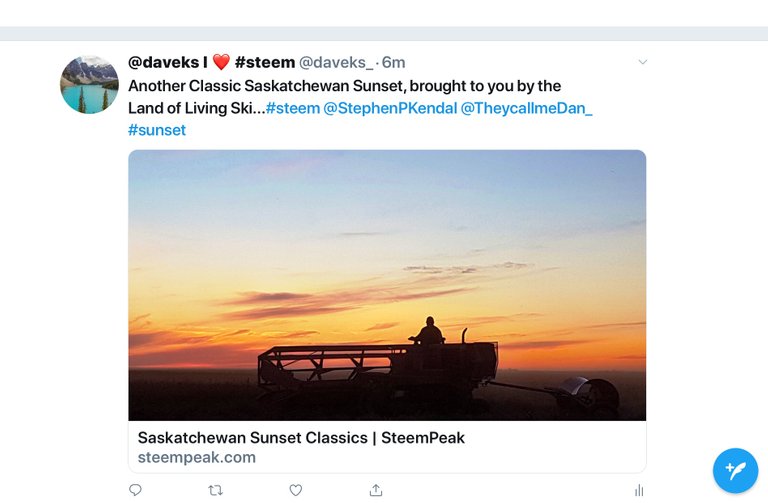The width and height of the screenshot is (768, 503).
Task: Like the tweet with the heart icon
Action: 296,490
